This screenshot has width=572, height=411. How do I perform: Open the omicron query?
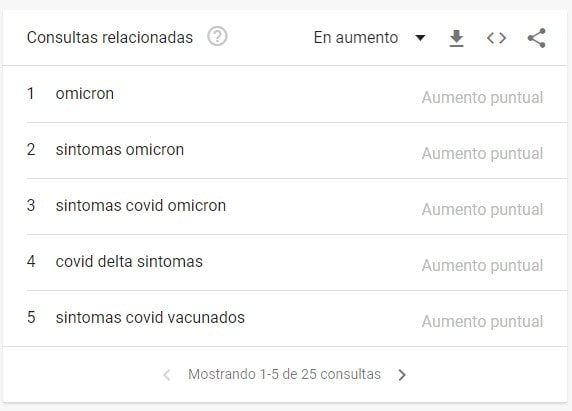tap(85, 94)
